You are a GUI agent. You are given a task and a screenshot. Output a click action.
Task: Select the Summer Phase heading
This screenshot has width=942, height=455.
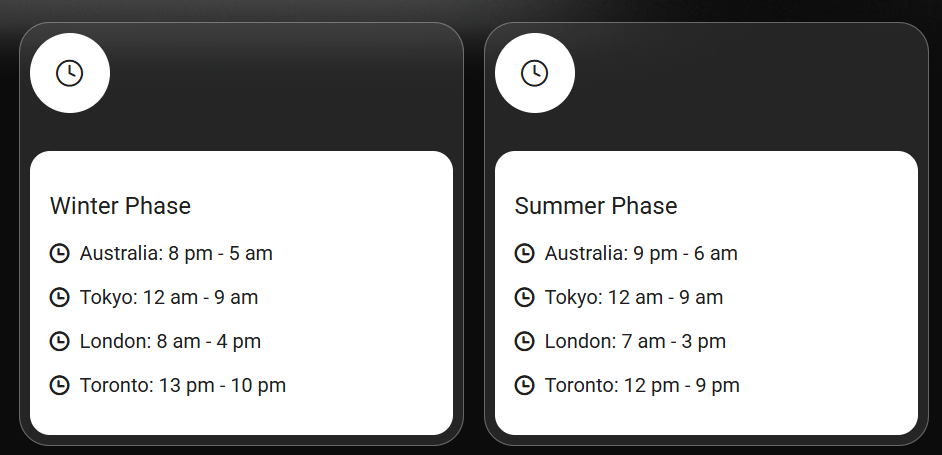595,206
